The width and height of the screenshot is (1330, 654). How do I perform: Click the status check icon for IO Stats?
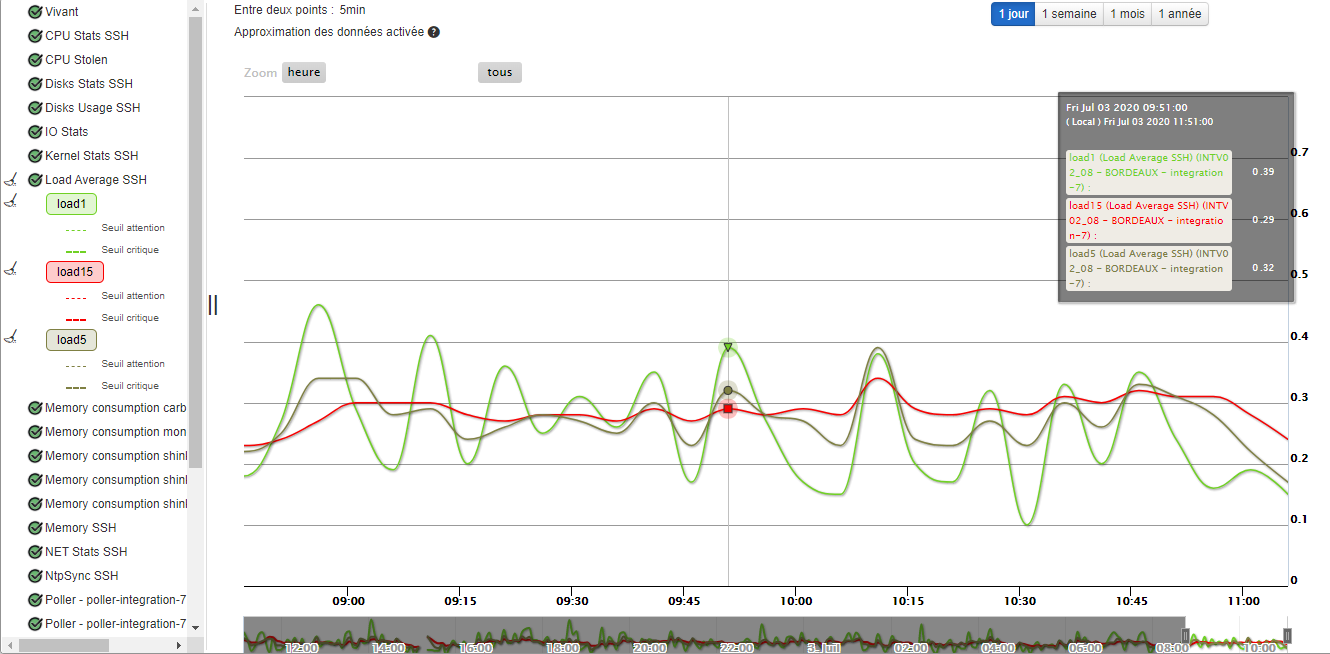(x=35, y=132)
